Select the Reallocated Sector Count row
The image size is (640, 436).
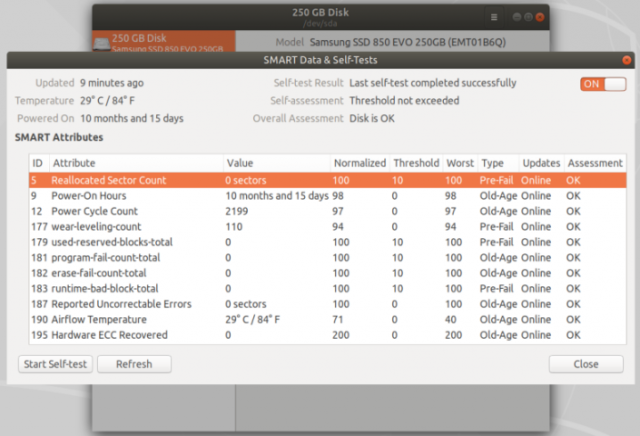[x=110, y=180]
